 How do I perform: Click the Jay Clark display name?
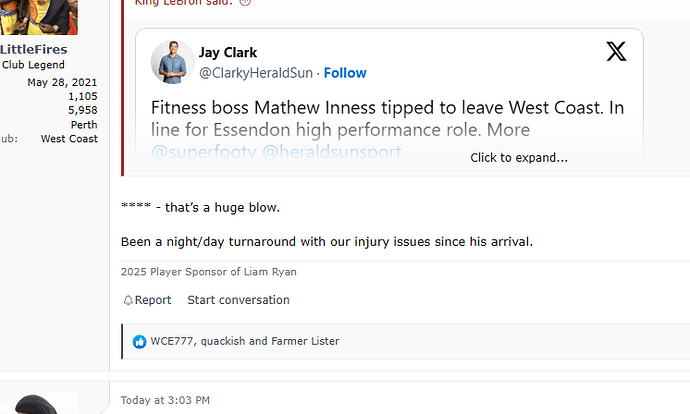228,52
